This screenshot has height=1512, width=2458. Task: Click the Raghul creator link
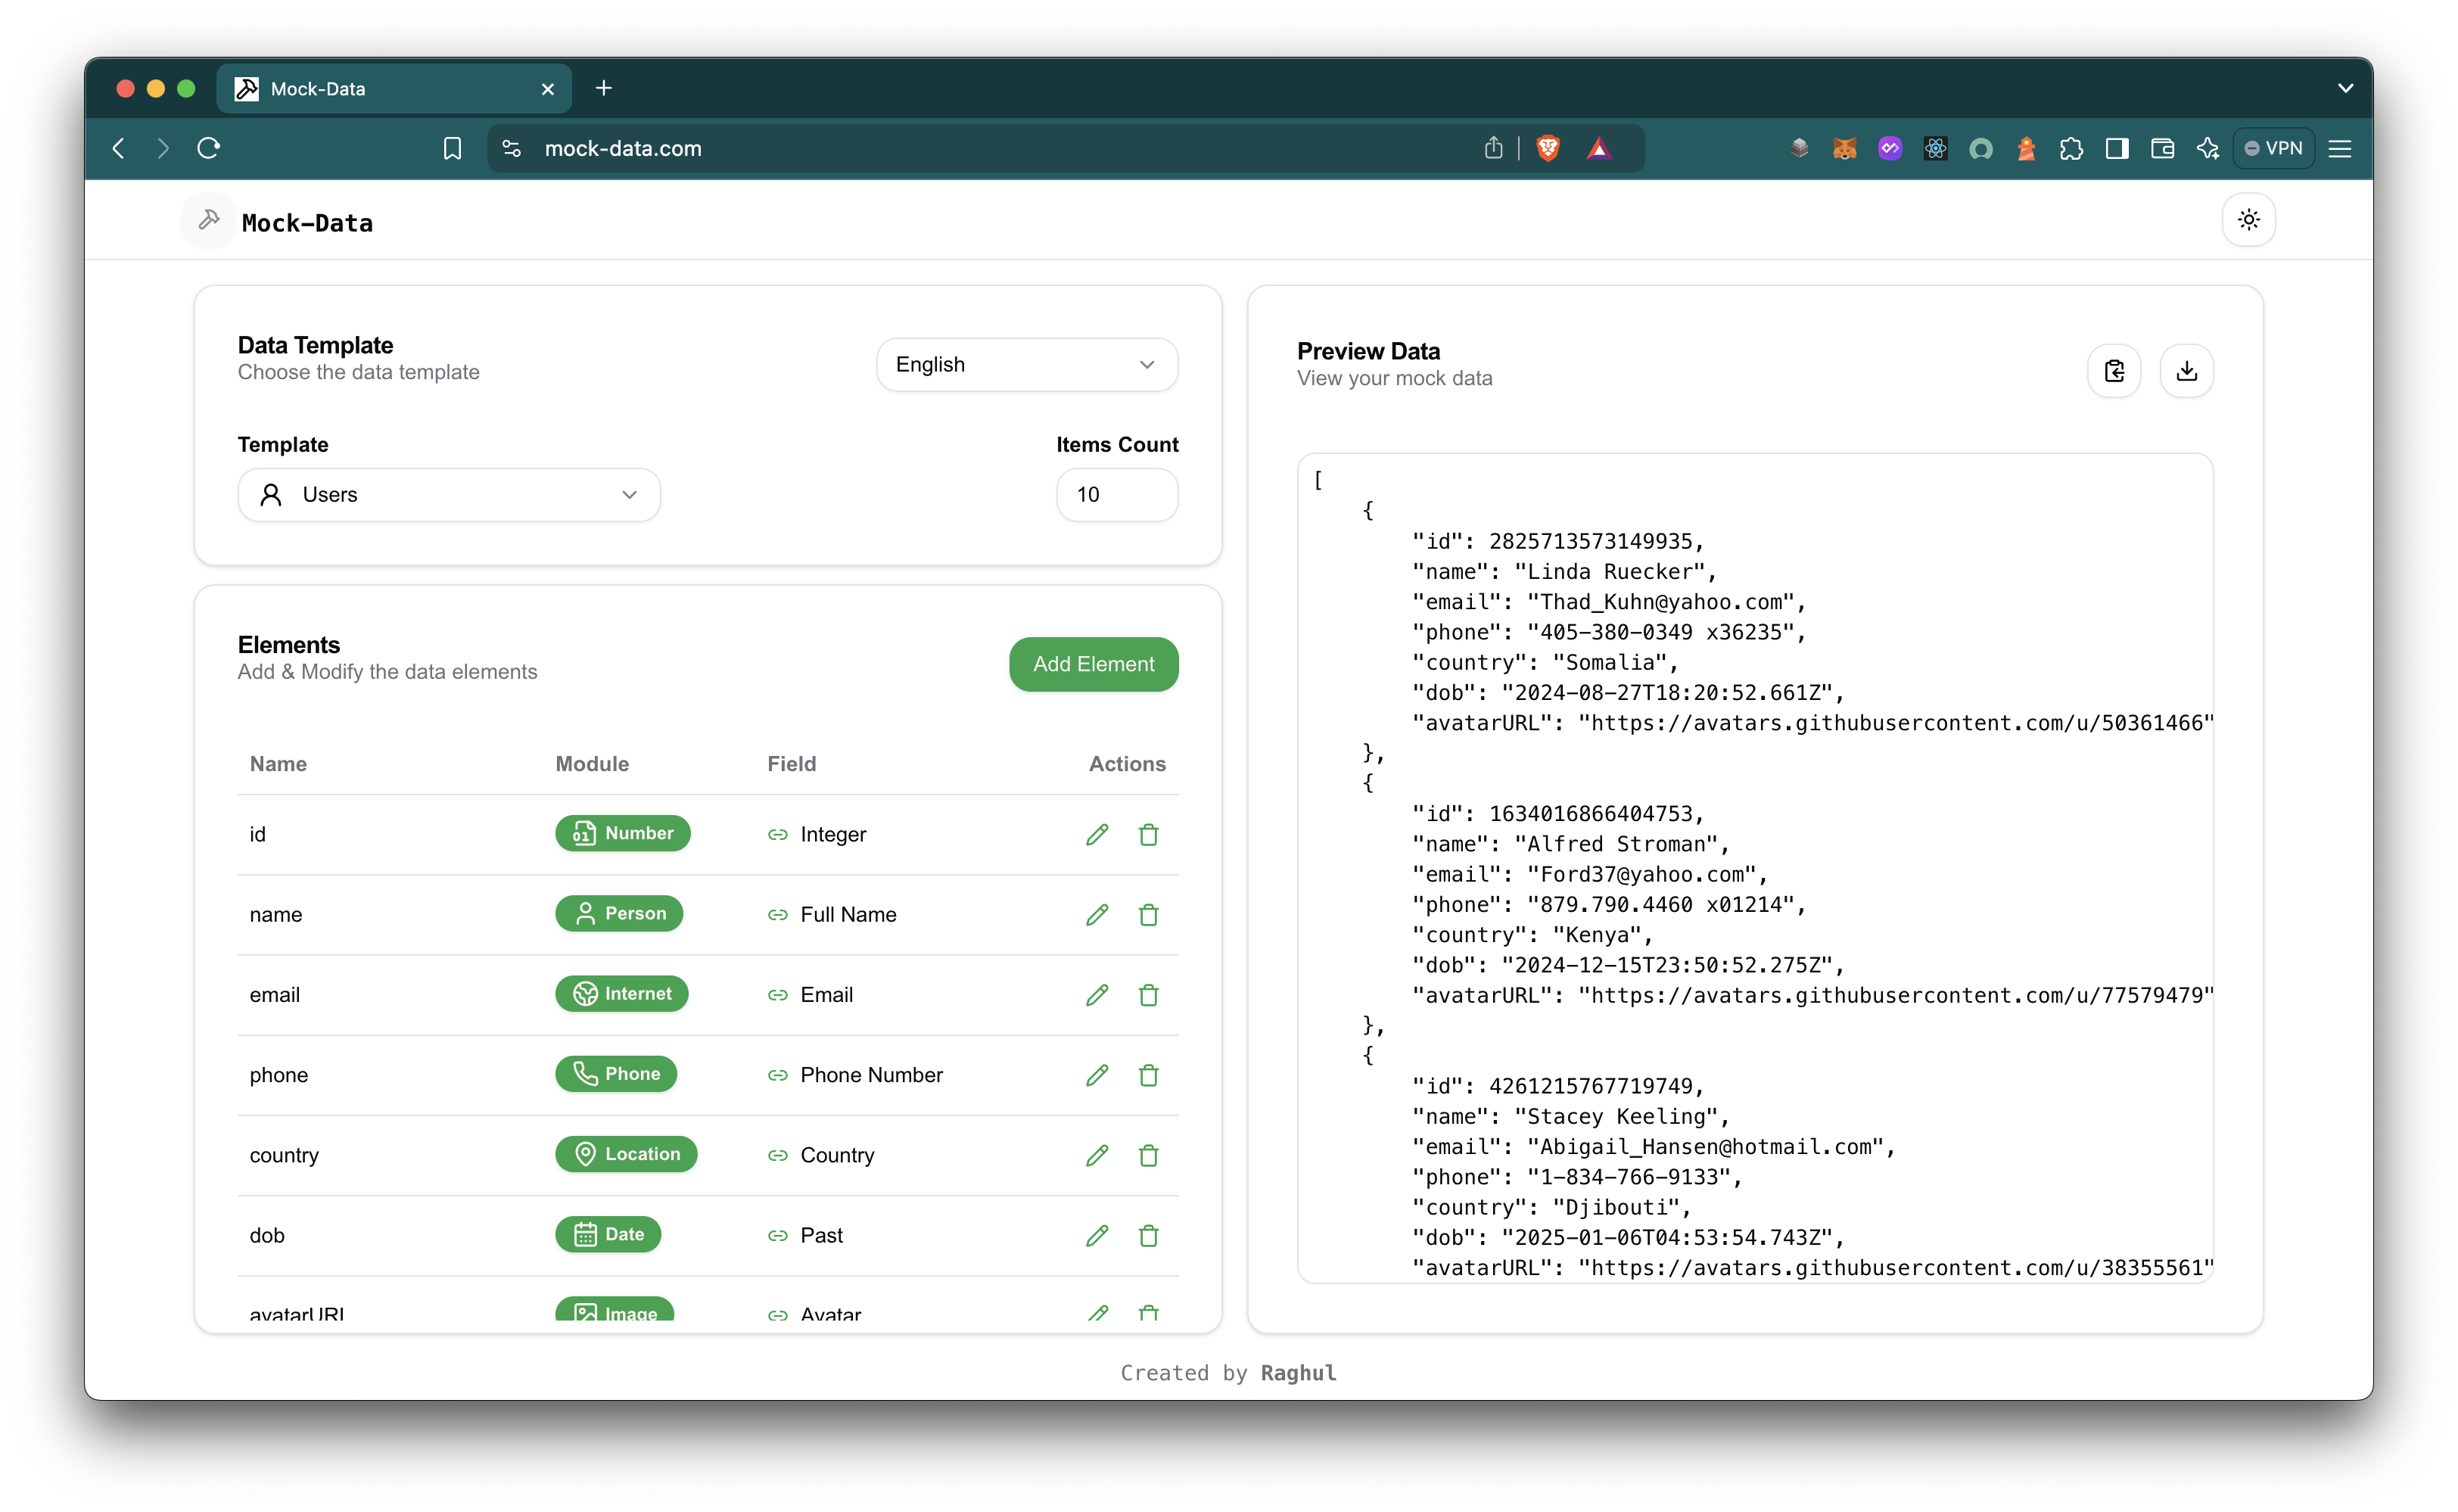point(1297,1373)
